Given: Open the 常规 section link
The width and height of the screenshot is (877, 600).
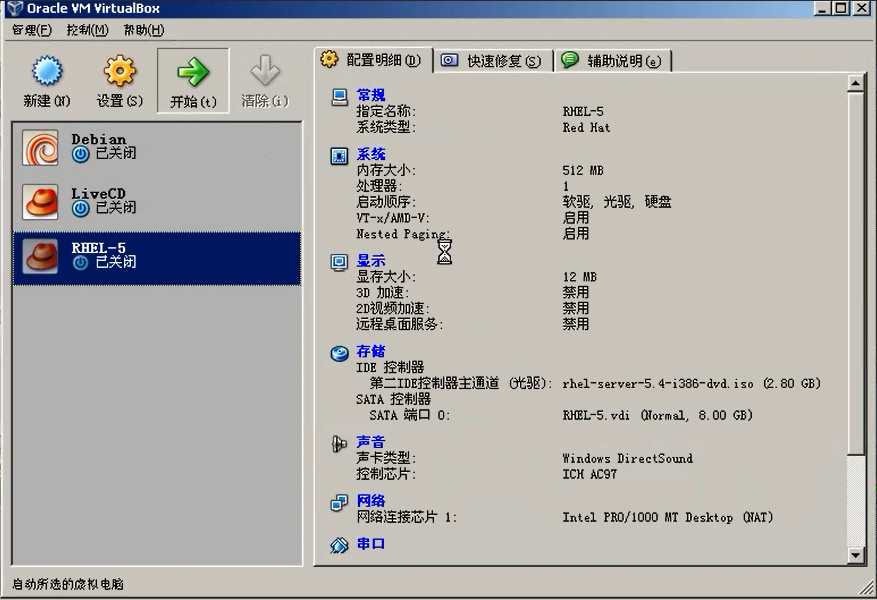Looking at the screenshot, I should (x=371, y=95).
